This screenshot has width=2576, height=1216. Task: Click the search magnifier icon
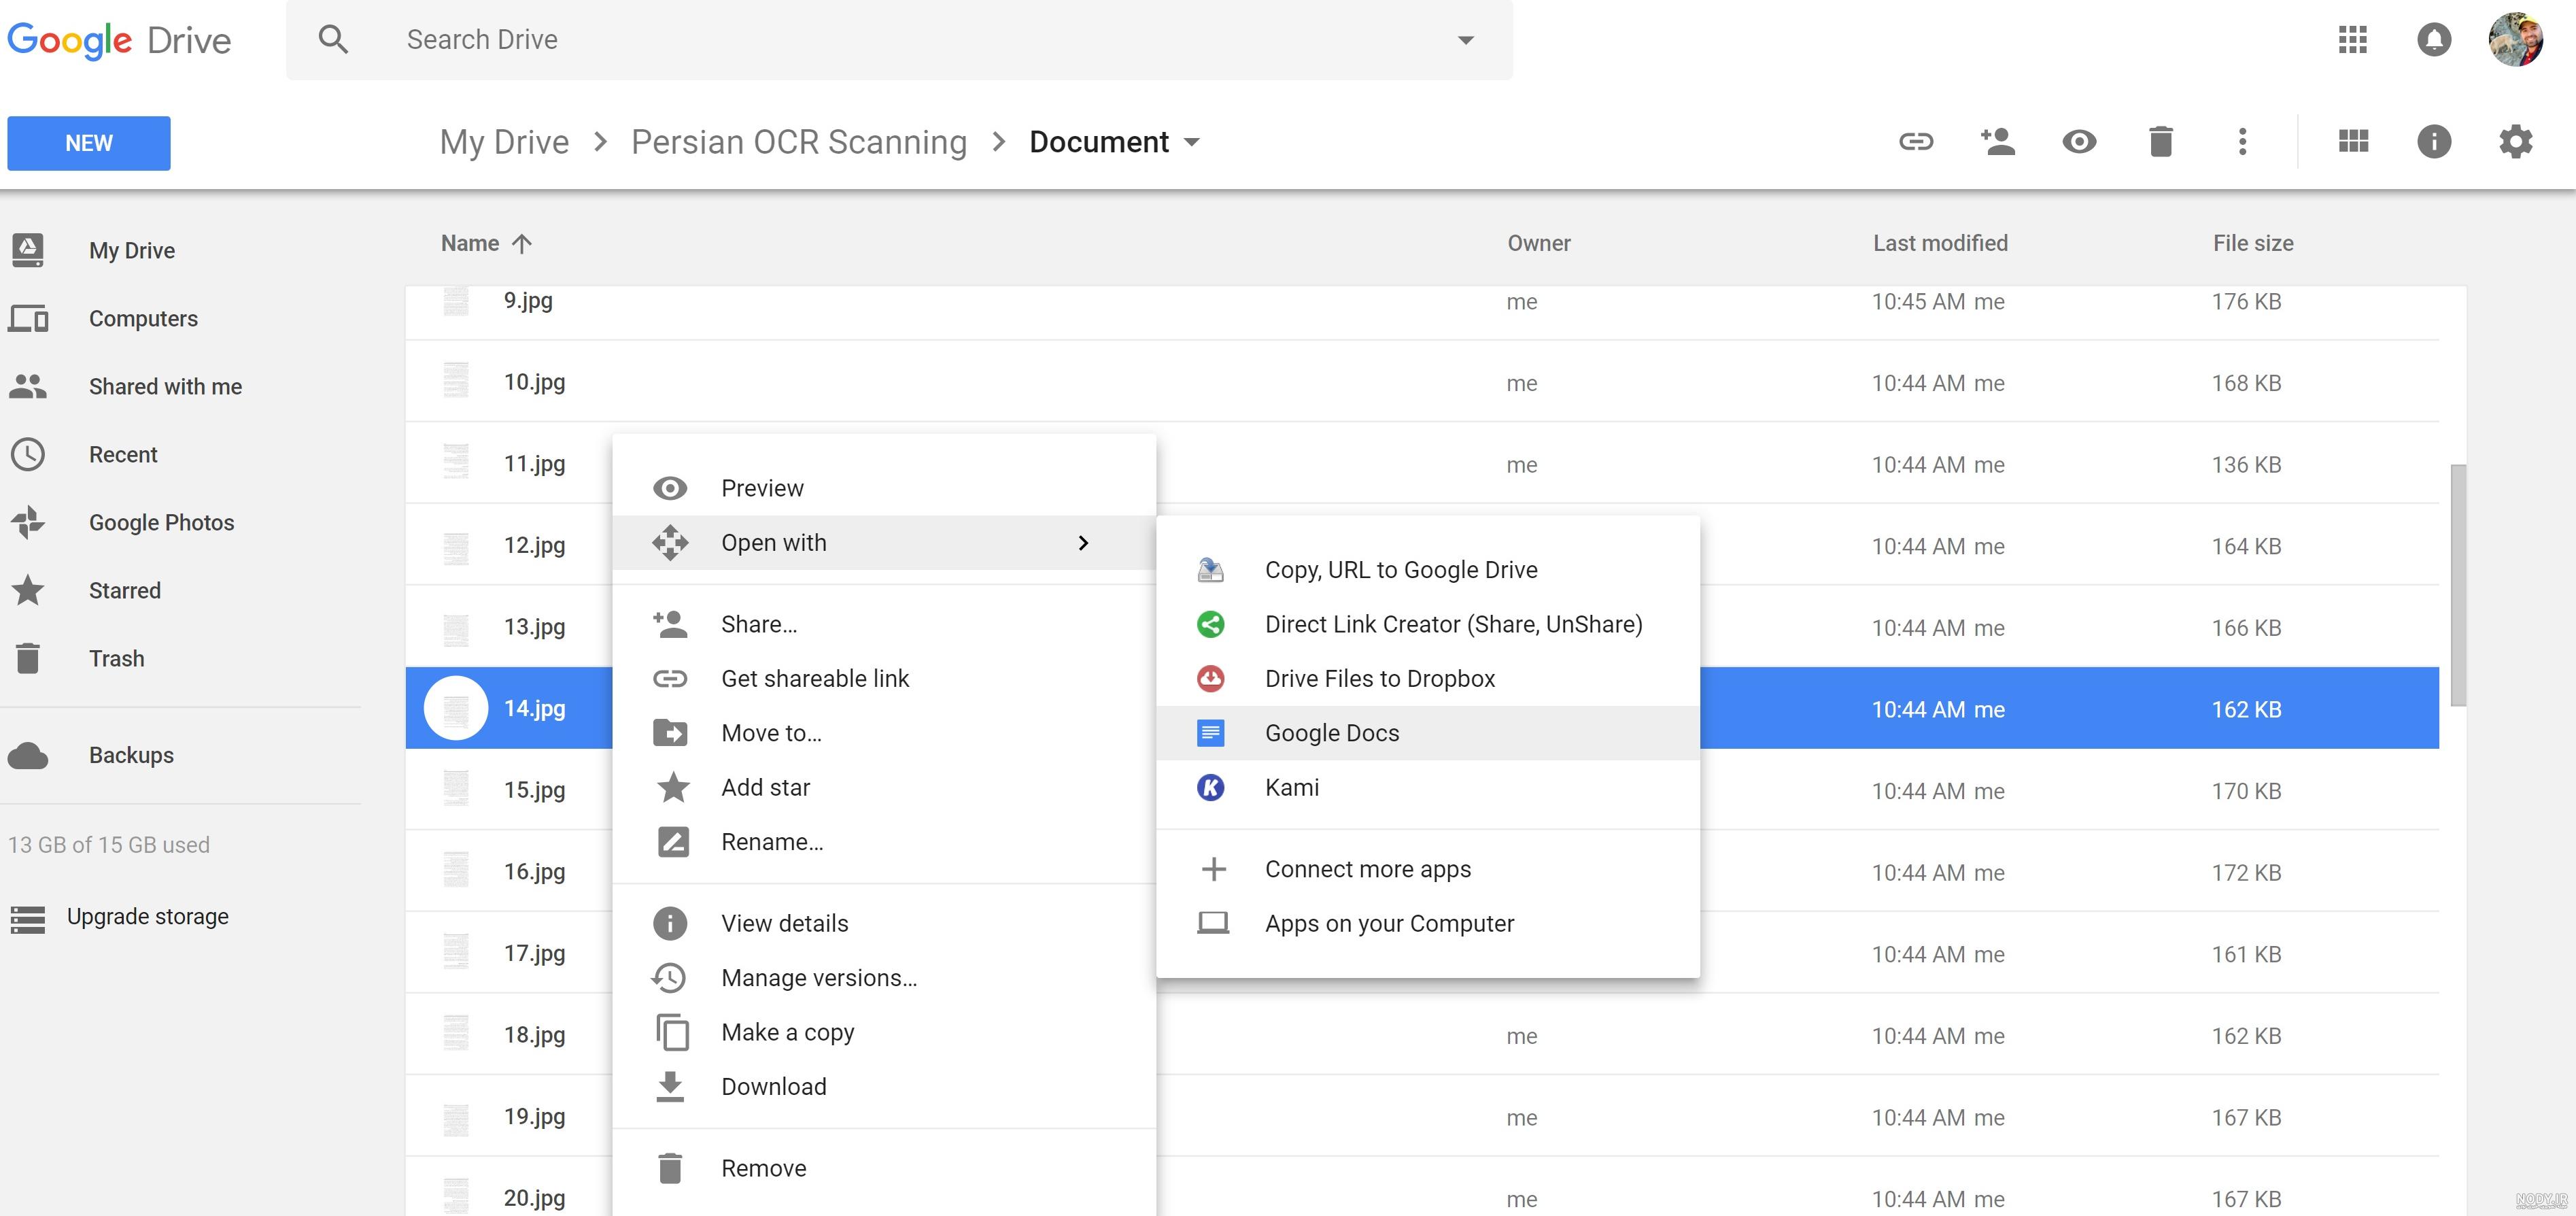click(333, 40)
